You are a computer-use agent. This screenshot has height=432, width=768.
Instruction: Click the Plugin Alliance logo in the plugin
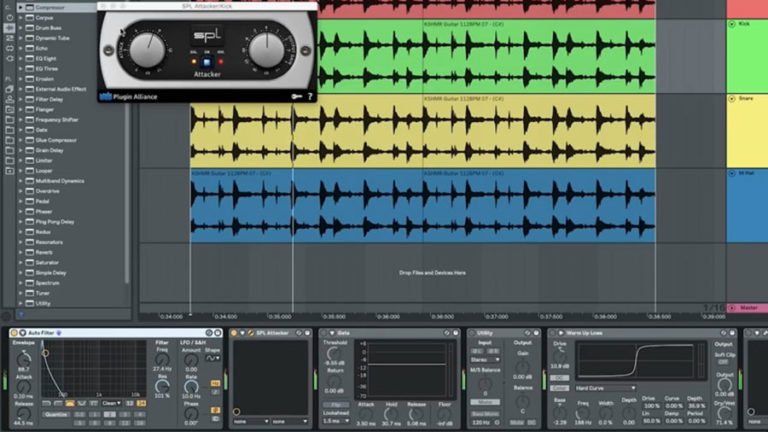(x=128, y=96)
